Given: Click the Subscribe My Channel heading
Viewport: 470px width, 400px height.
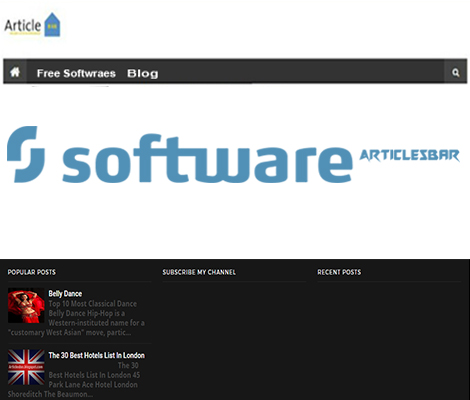Looking at the screenshot, I should pyautogui.click(x=199, y=272).
